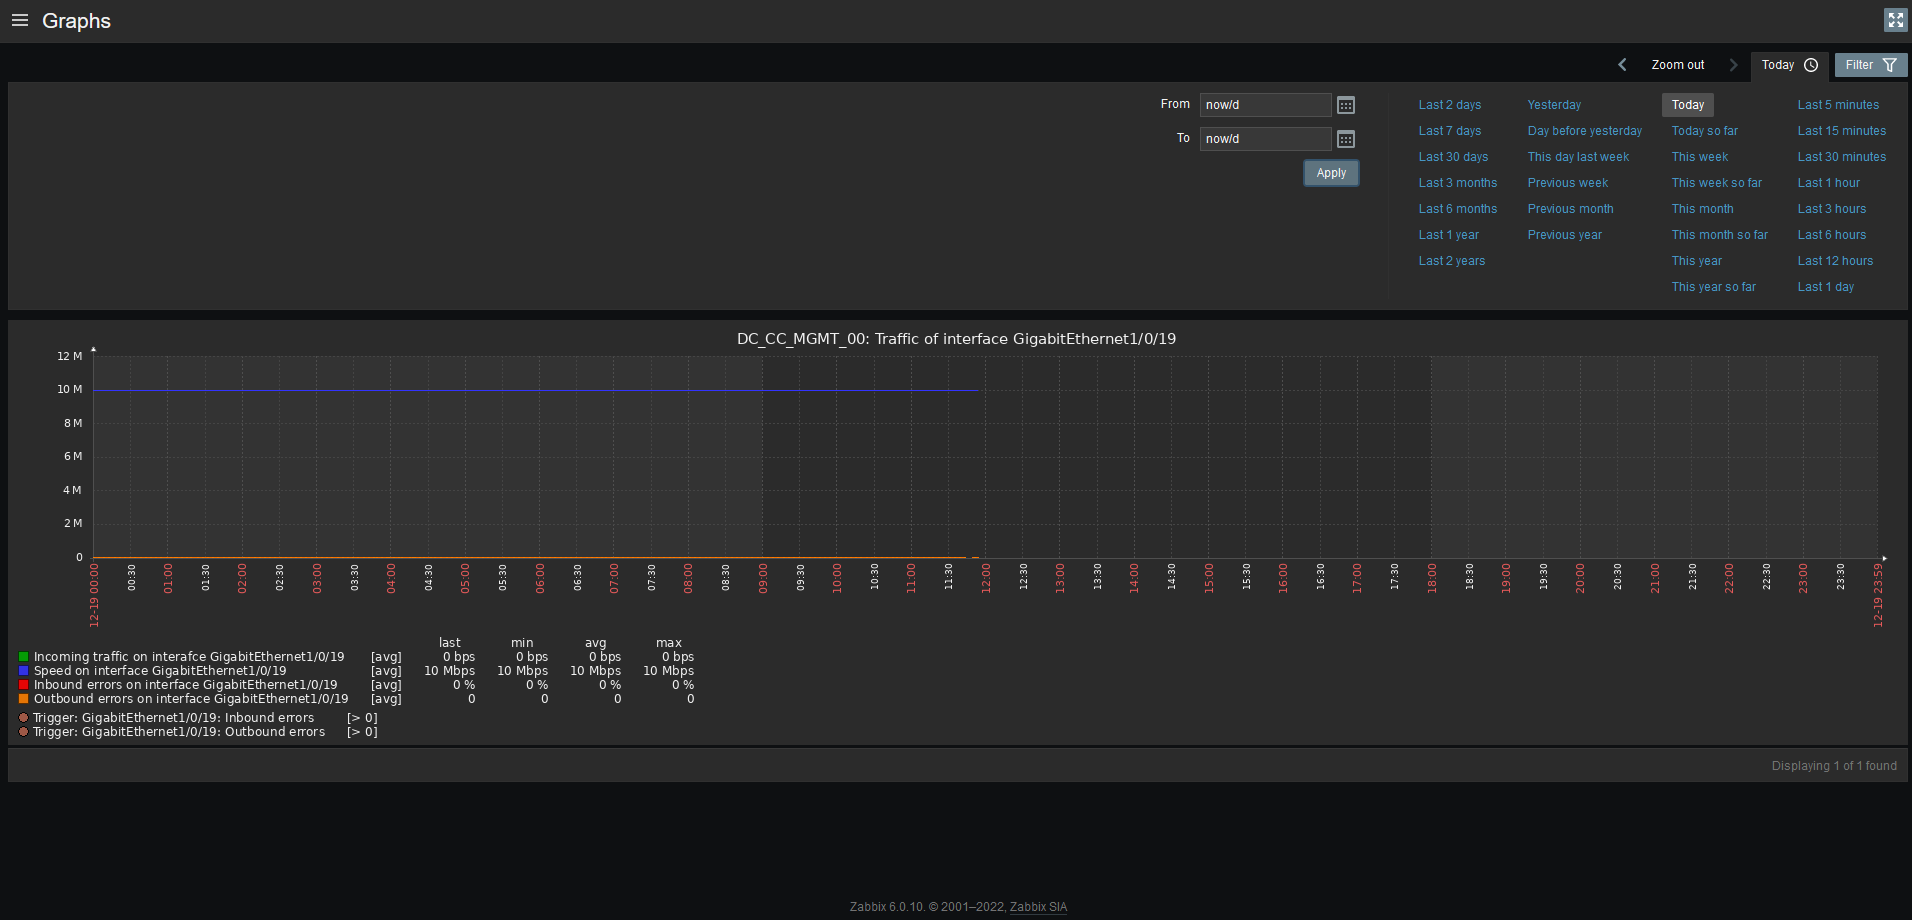Image resolution: width=1912 pixels, height=920 pixels.
Task: Toggle fullscreen kiosk mode icon
Action: [x=1895, y=20]
